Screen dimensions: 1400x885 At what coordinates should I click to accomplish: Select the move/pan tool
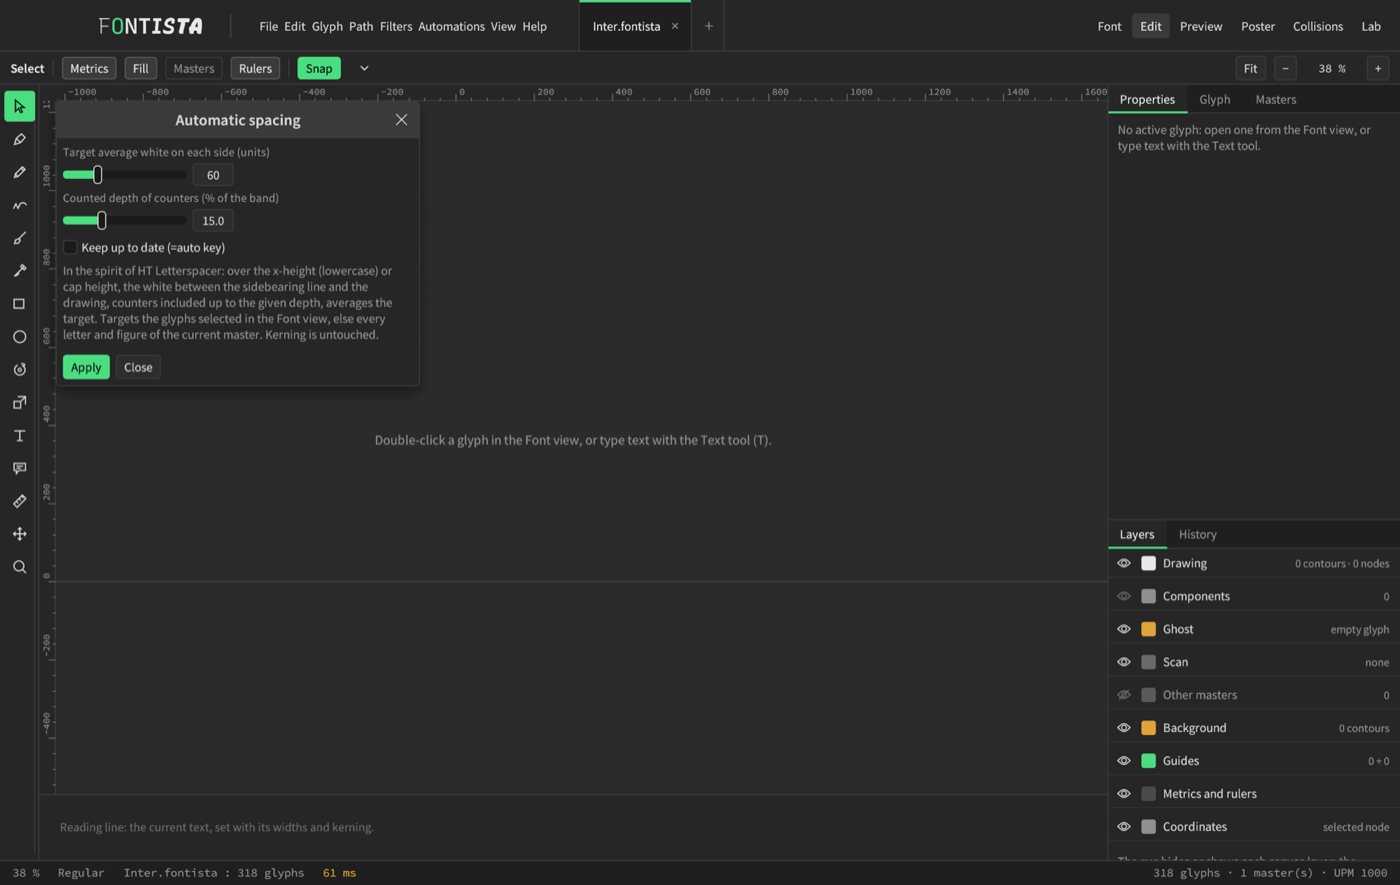[19, 534]
